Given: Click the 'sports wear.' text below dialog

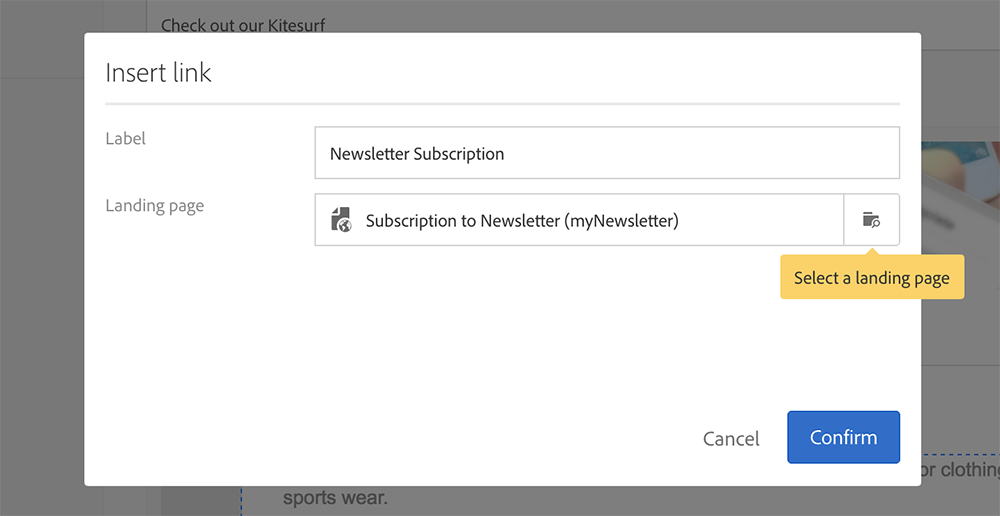Looking at the screenshot, I should [x=335, y=498].
